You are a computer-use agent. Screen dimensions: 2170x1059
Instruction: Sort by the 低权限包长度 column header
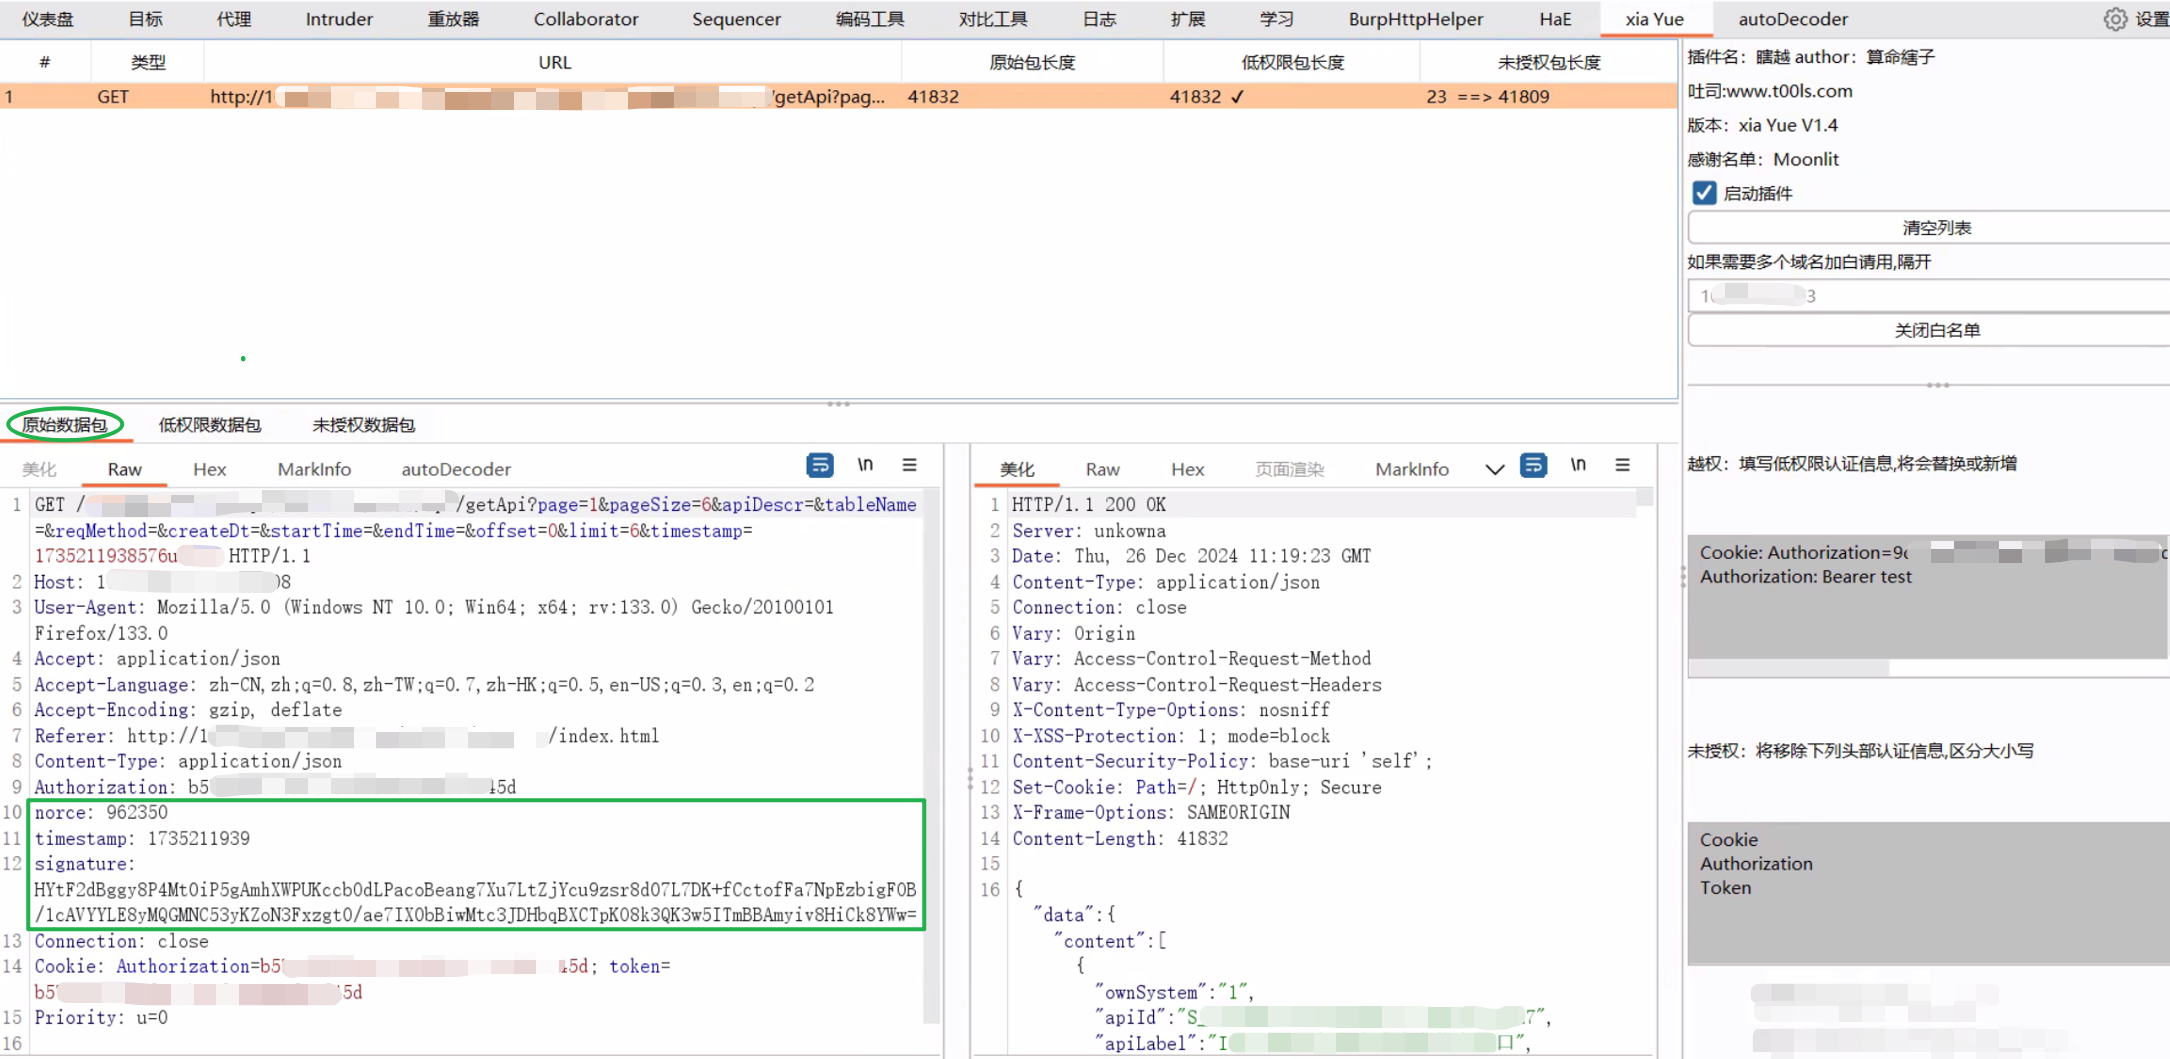point(1292,62)
